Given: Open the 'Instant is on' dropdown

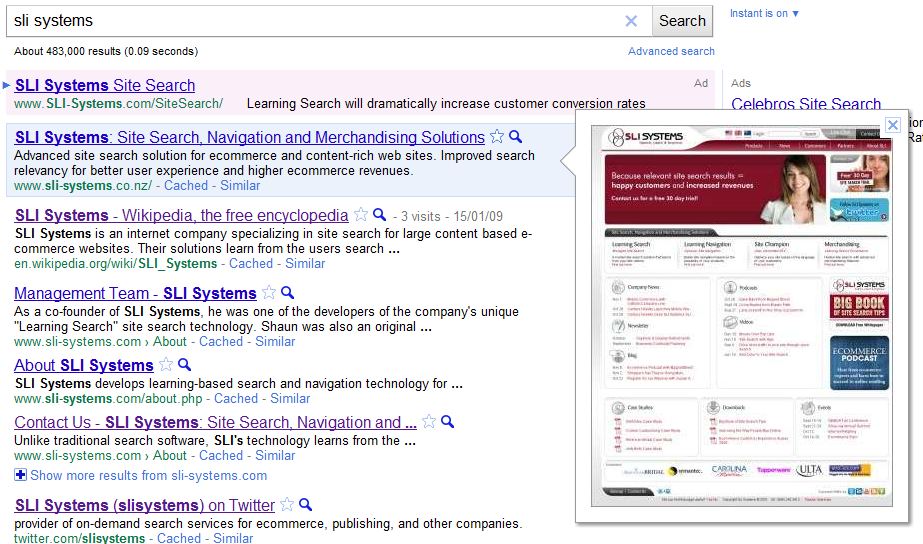Looking at the screenshot, I should tap(764, 14).
